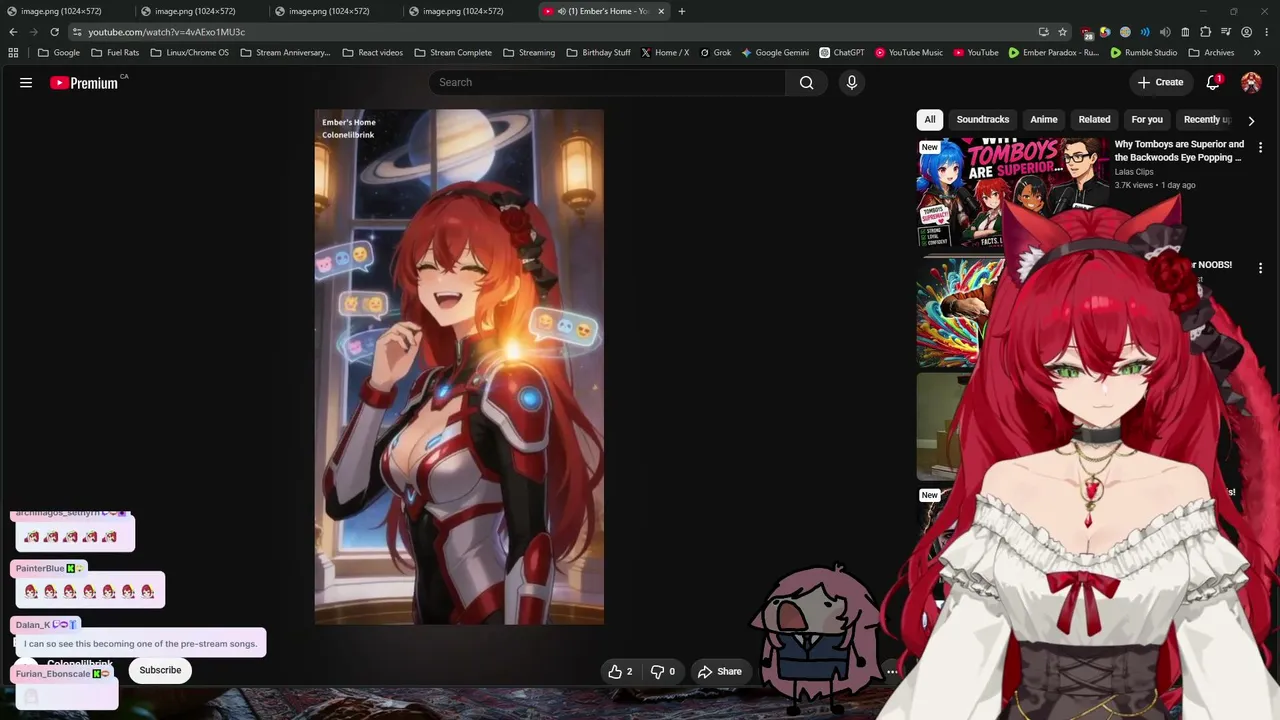Select the Anime filter chip
The width and height of the screenshot is (1280, 720).
1044,120
